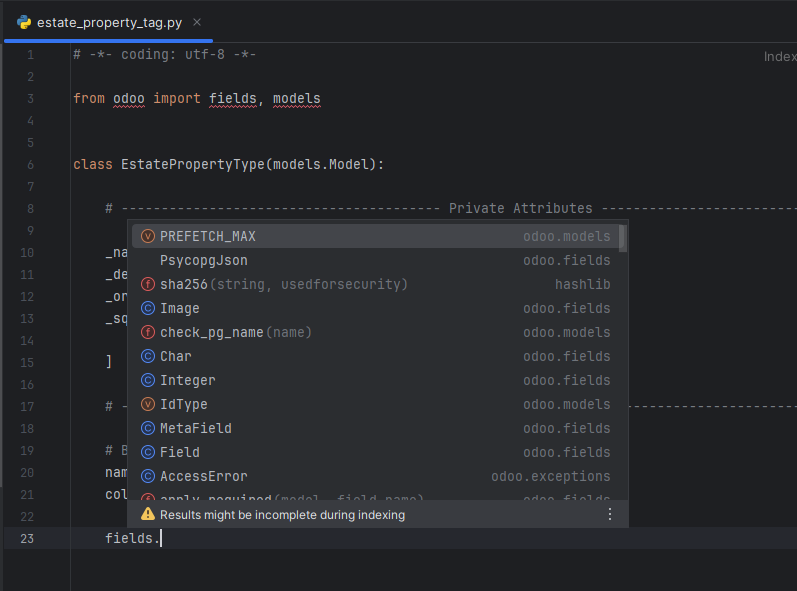Select the AccessError class suggestion
This screenshot has width=797, height=591.
[x=376, y=476]
